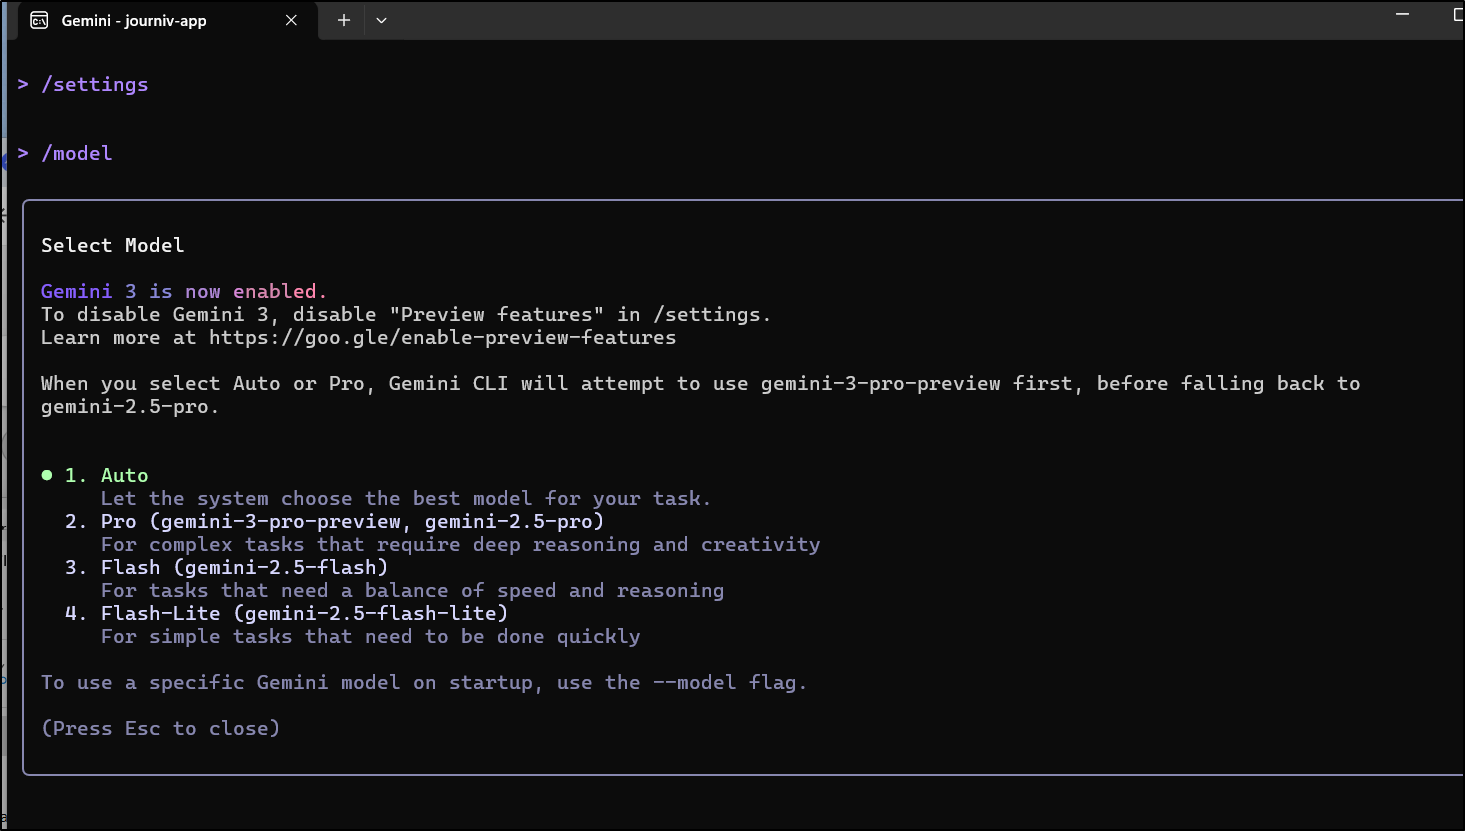Click the terminal icon in the Gemini tab

point(39,20)
